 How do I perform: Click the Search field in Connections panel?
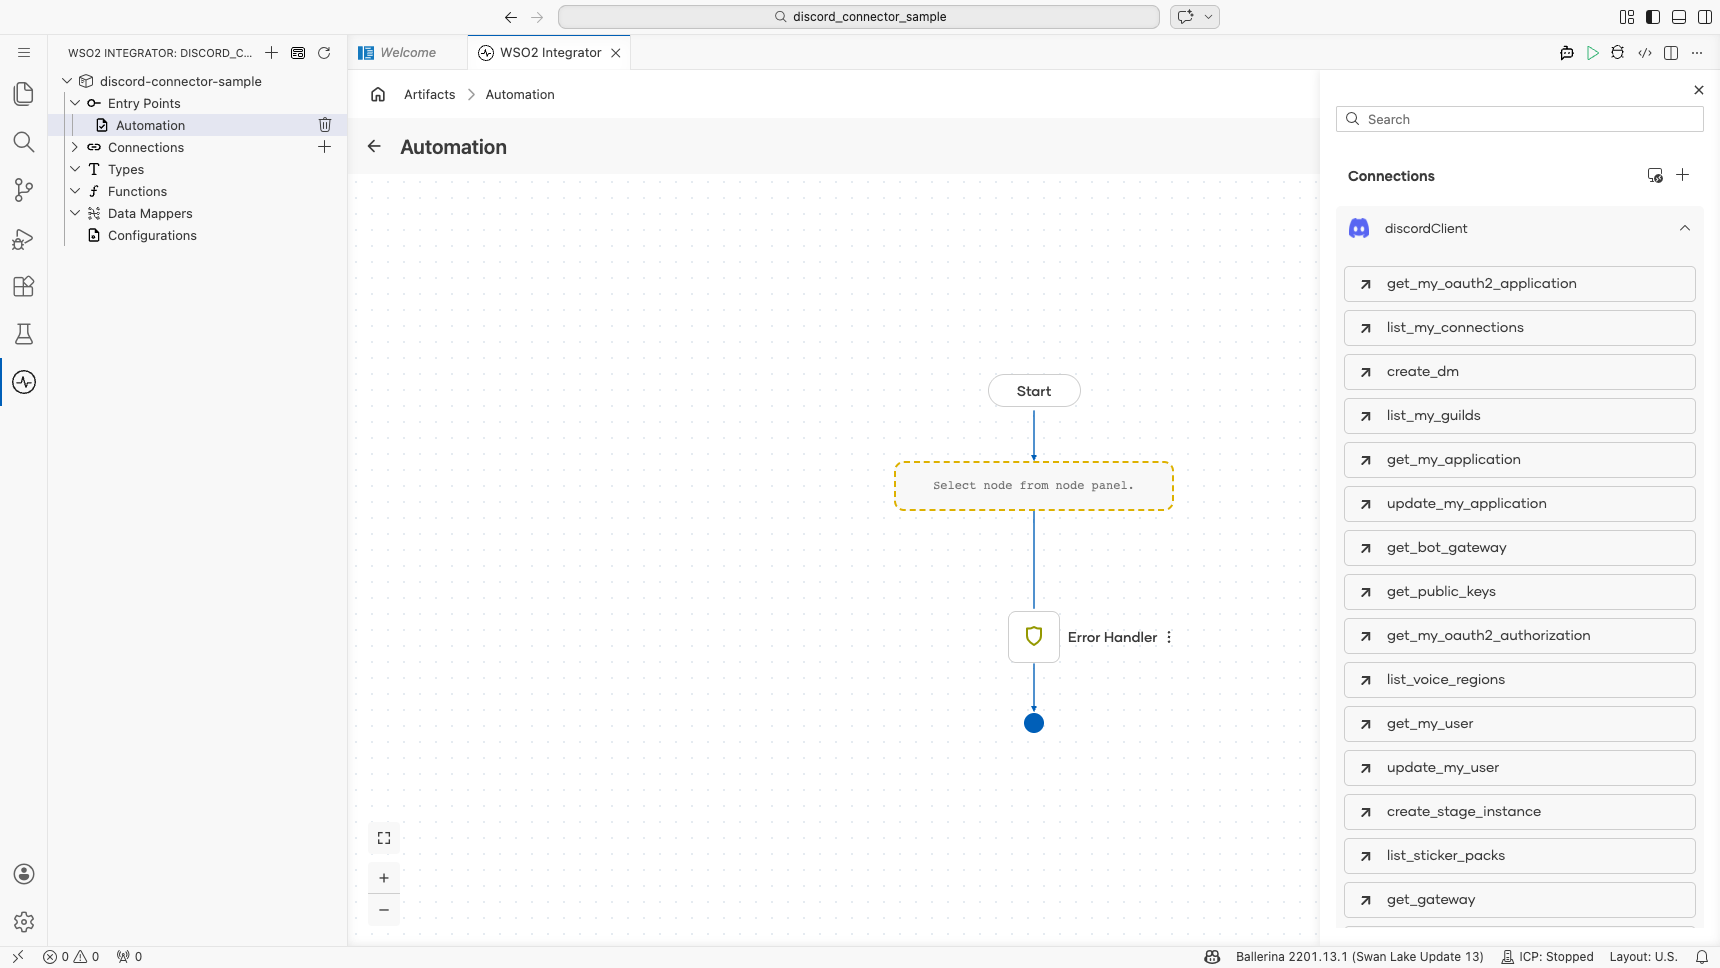click(x=1519, y=119)
